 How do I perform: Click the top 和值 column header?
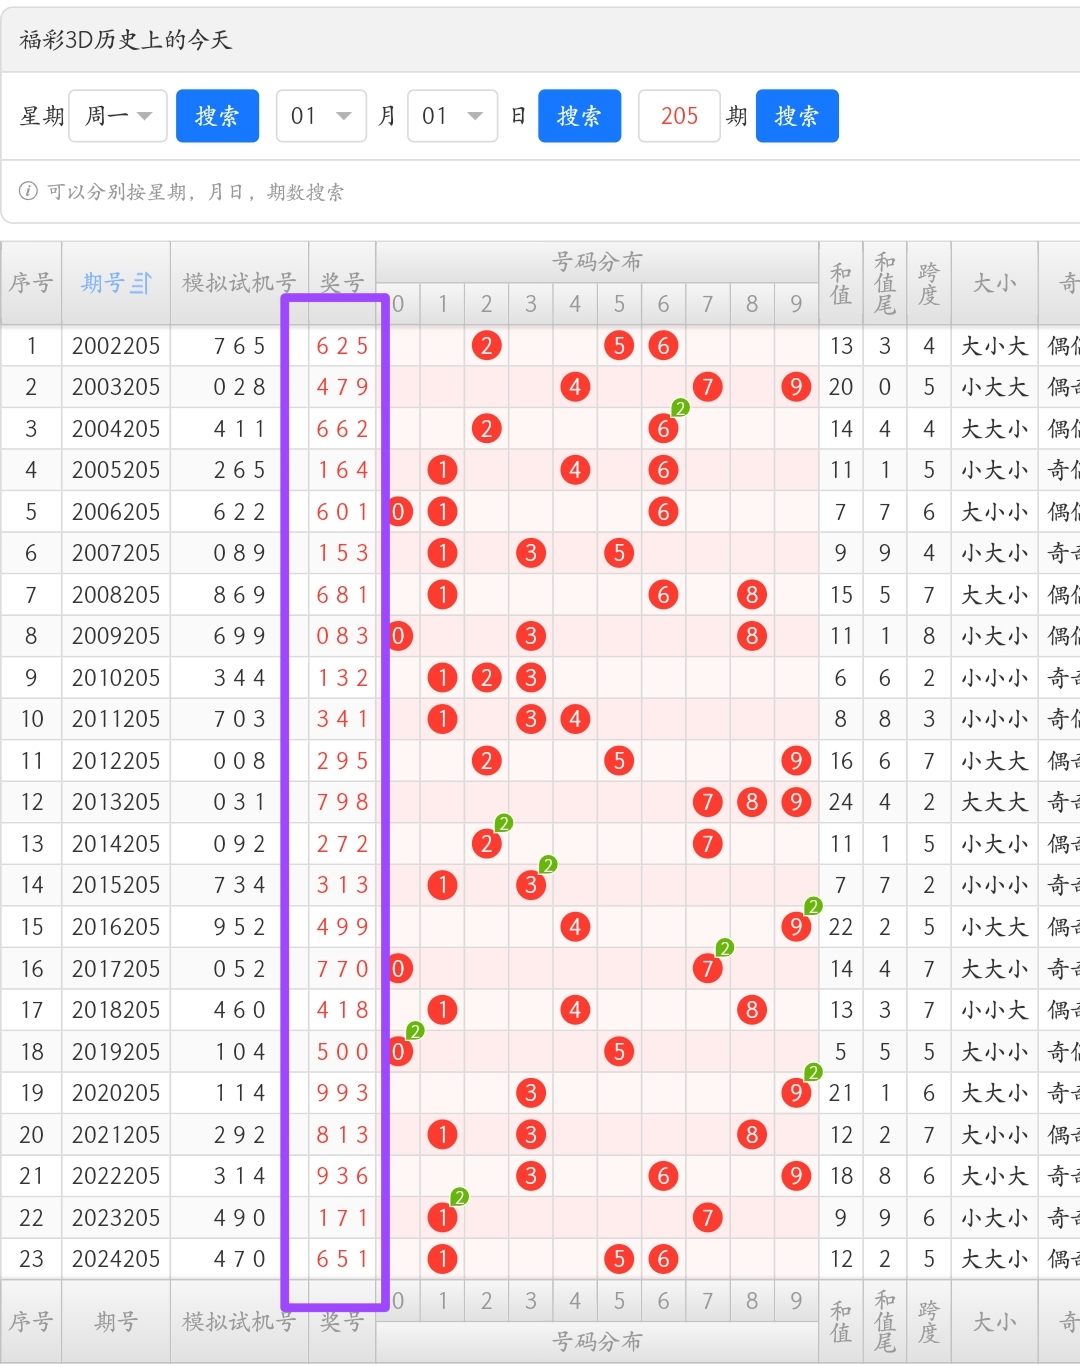coord(841,283)
